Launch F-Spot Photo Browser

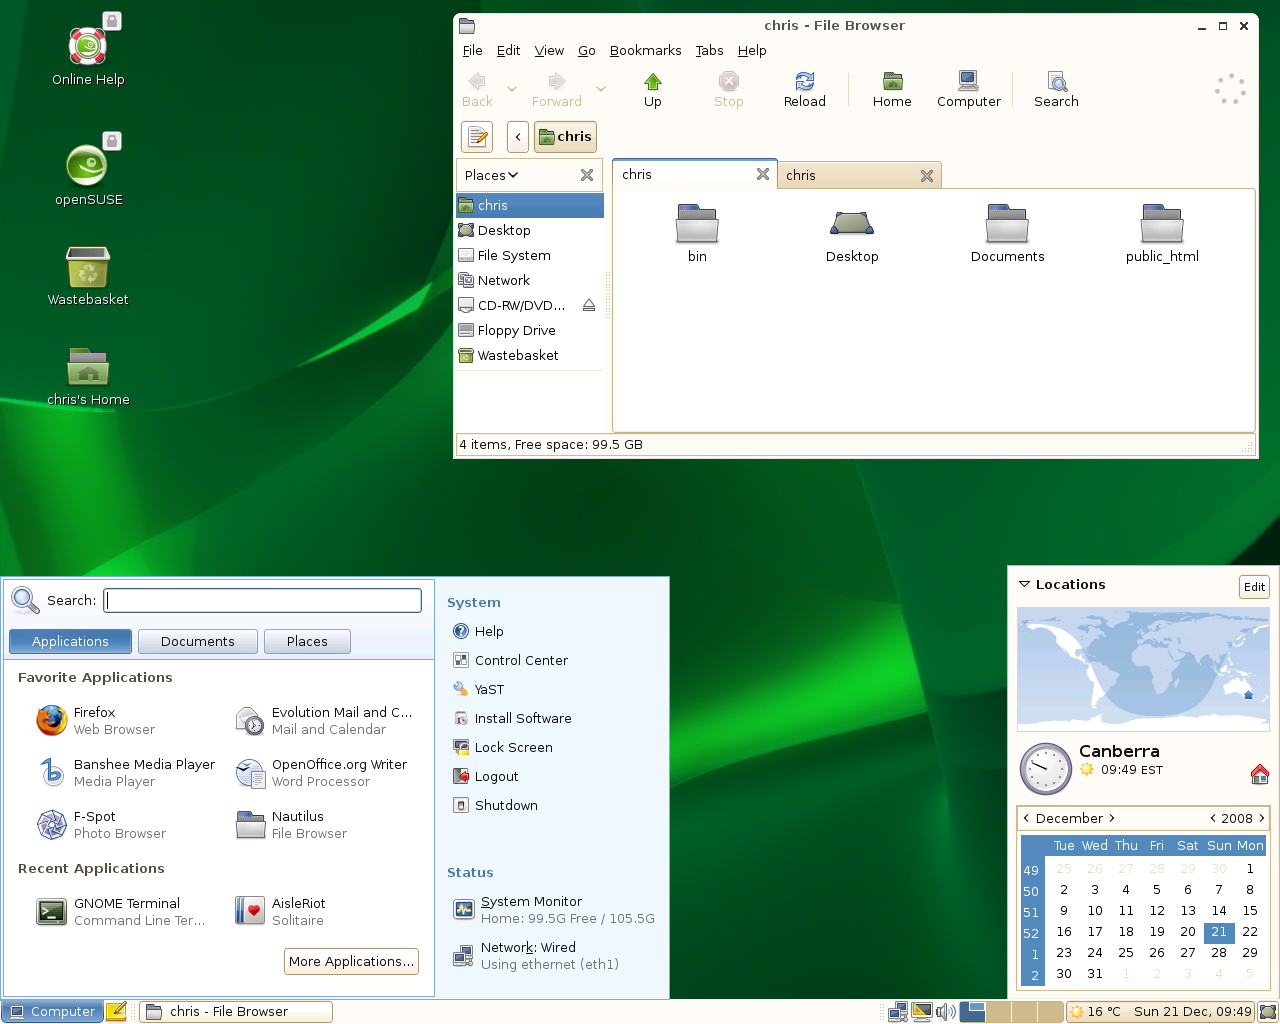(x=101, y=825)
